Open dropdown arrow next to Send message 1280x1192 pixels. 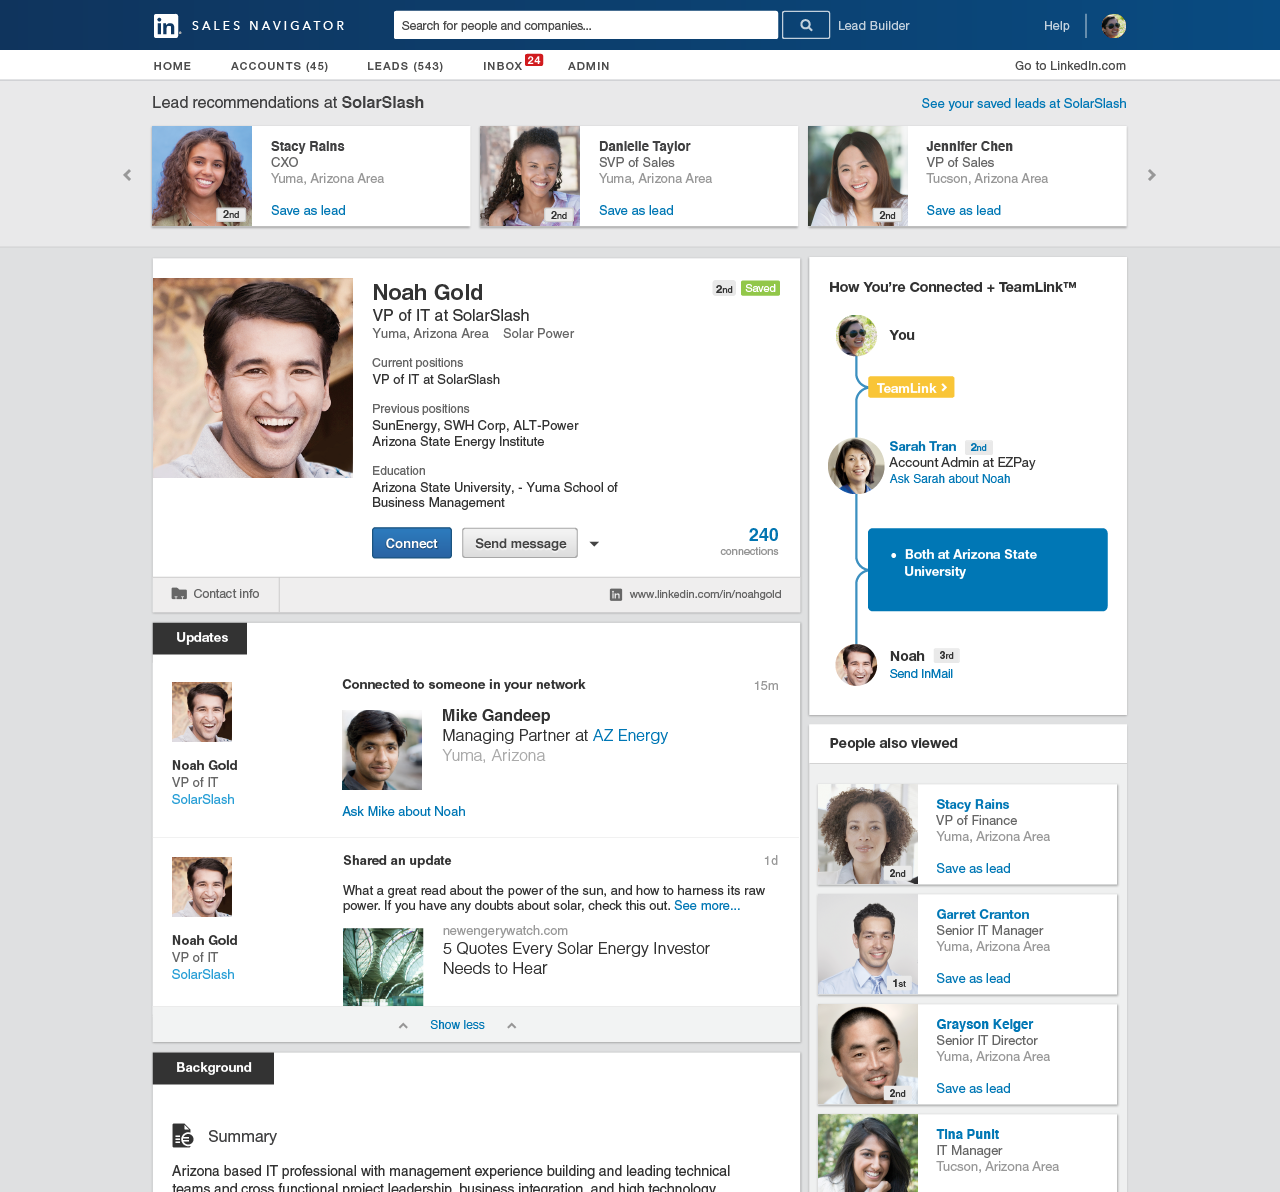point(594,544)
